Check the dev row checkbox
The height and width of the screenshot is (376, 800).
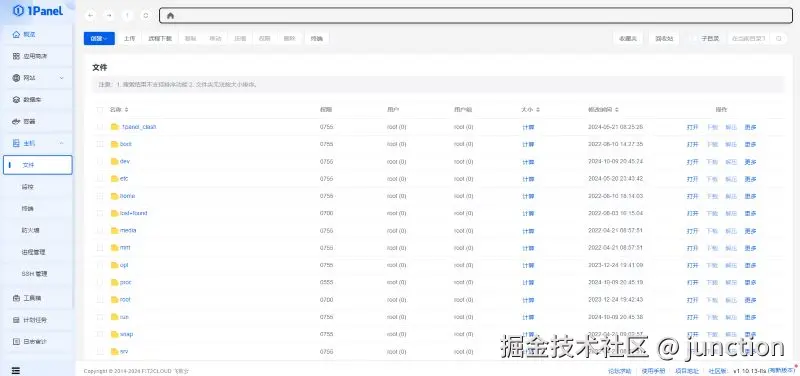click(x=100, y=161)
